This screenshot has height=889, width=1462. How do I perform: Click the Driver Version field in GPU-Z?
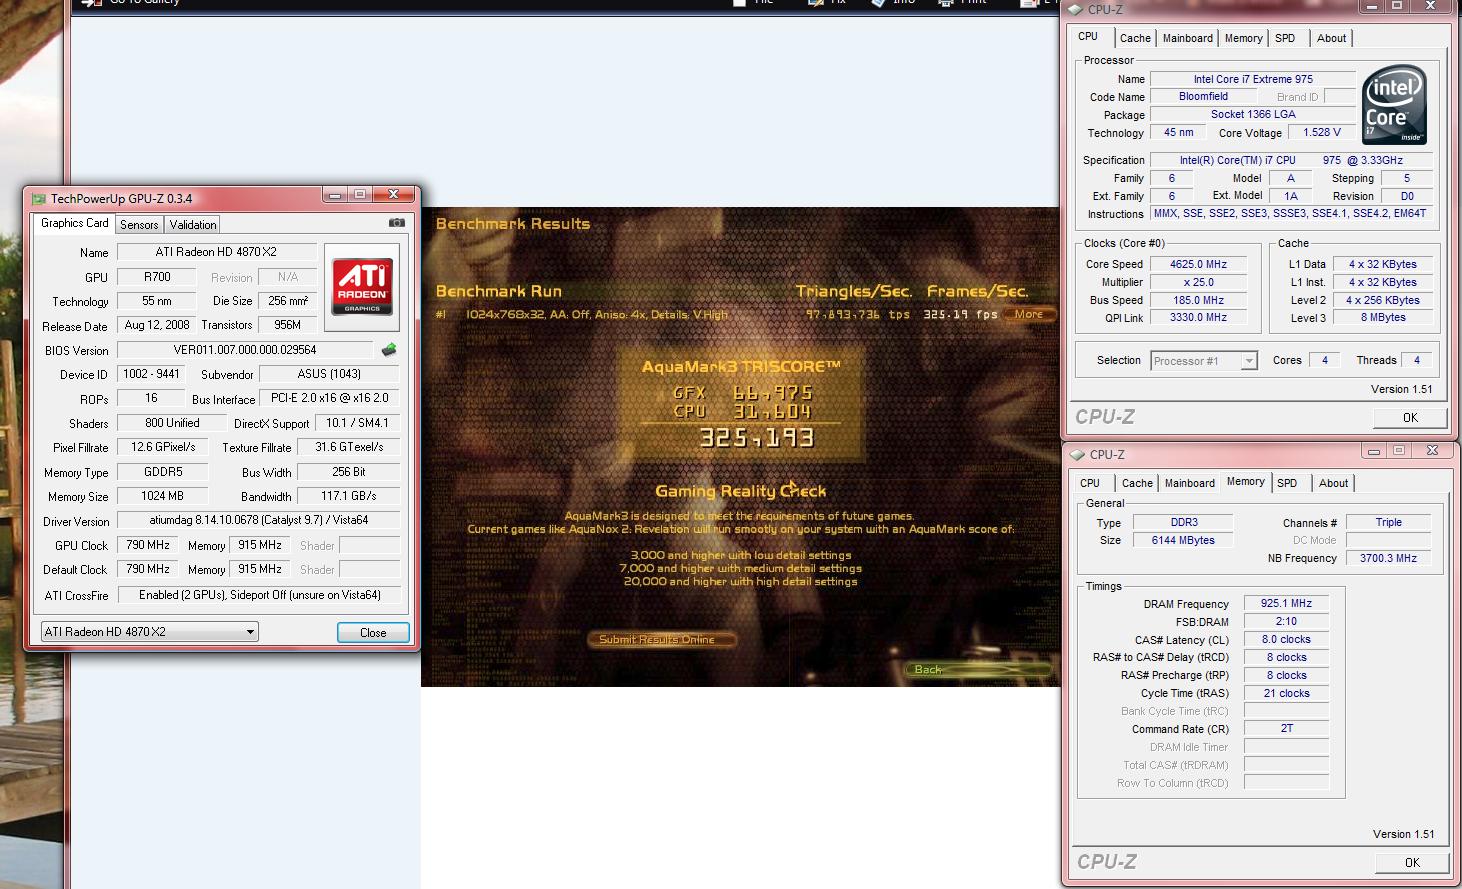coord(259,520)
